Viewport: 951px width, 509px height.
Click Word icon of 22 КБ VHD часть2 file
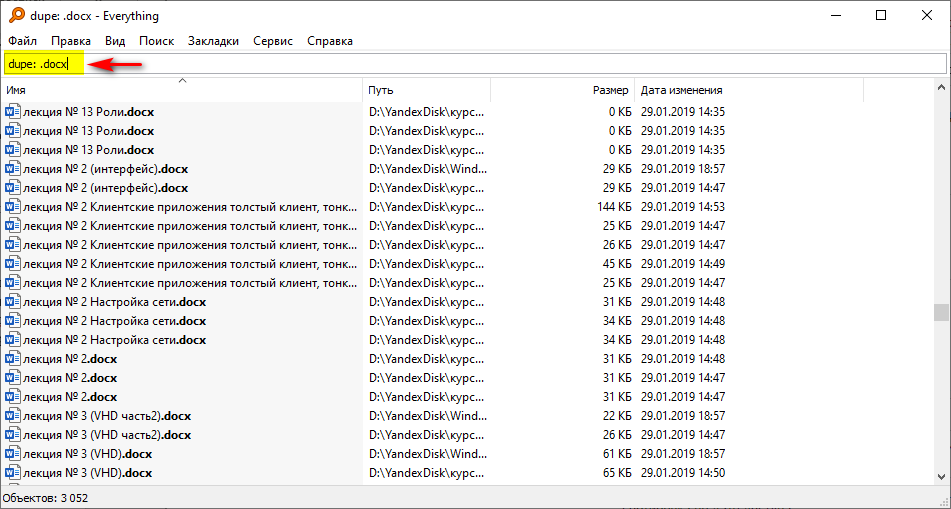12,416
